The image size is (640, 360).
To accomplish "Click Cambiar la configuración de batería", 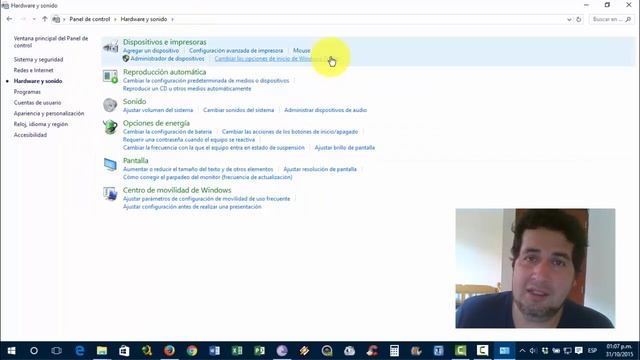I will pos(167,132).
